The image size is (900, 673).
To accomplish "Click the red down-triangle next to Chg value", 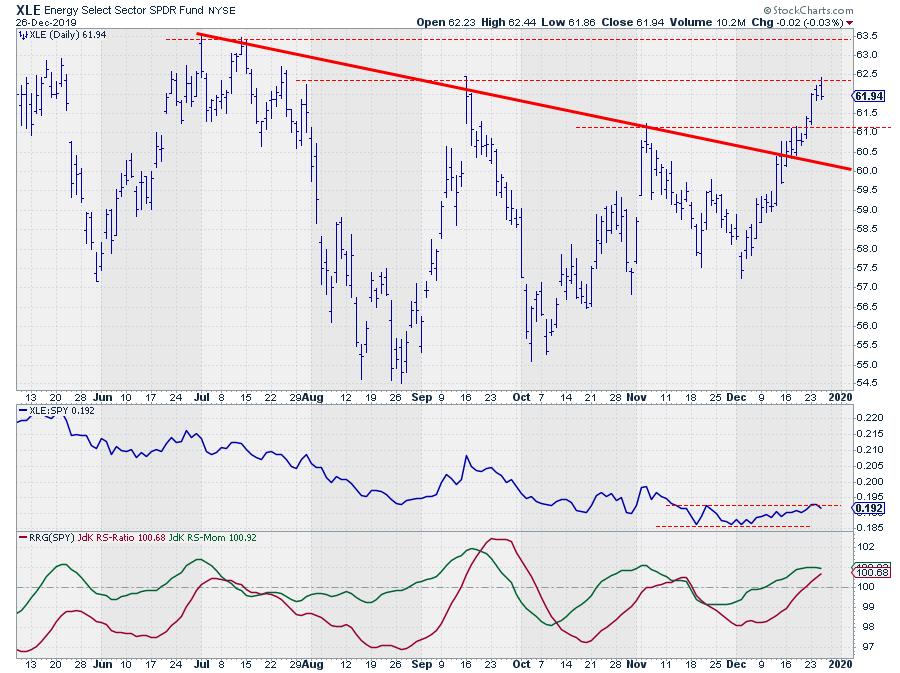I will coord(849,23).
